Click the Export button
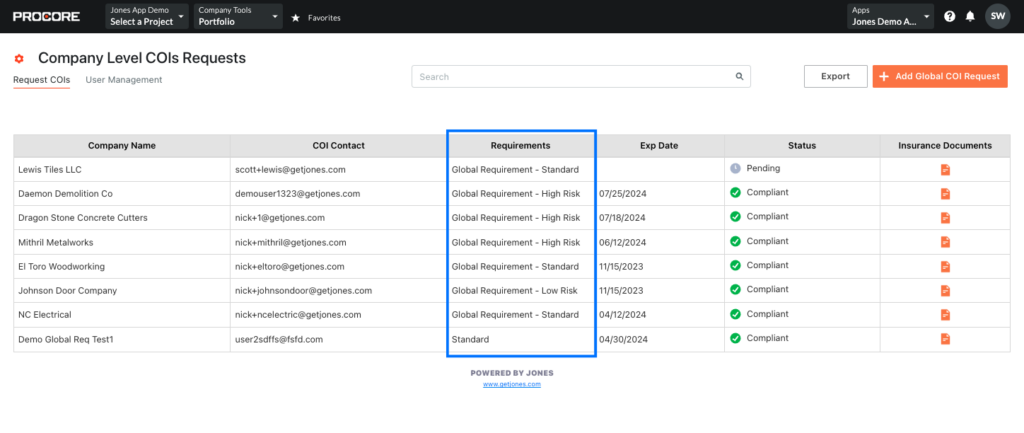 pyautogui.click(x=835, y=76)
